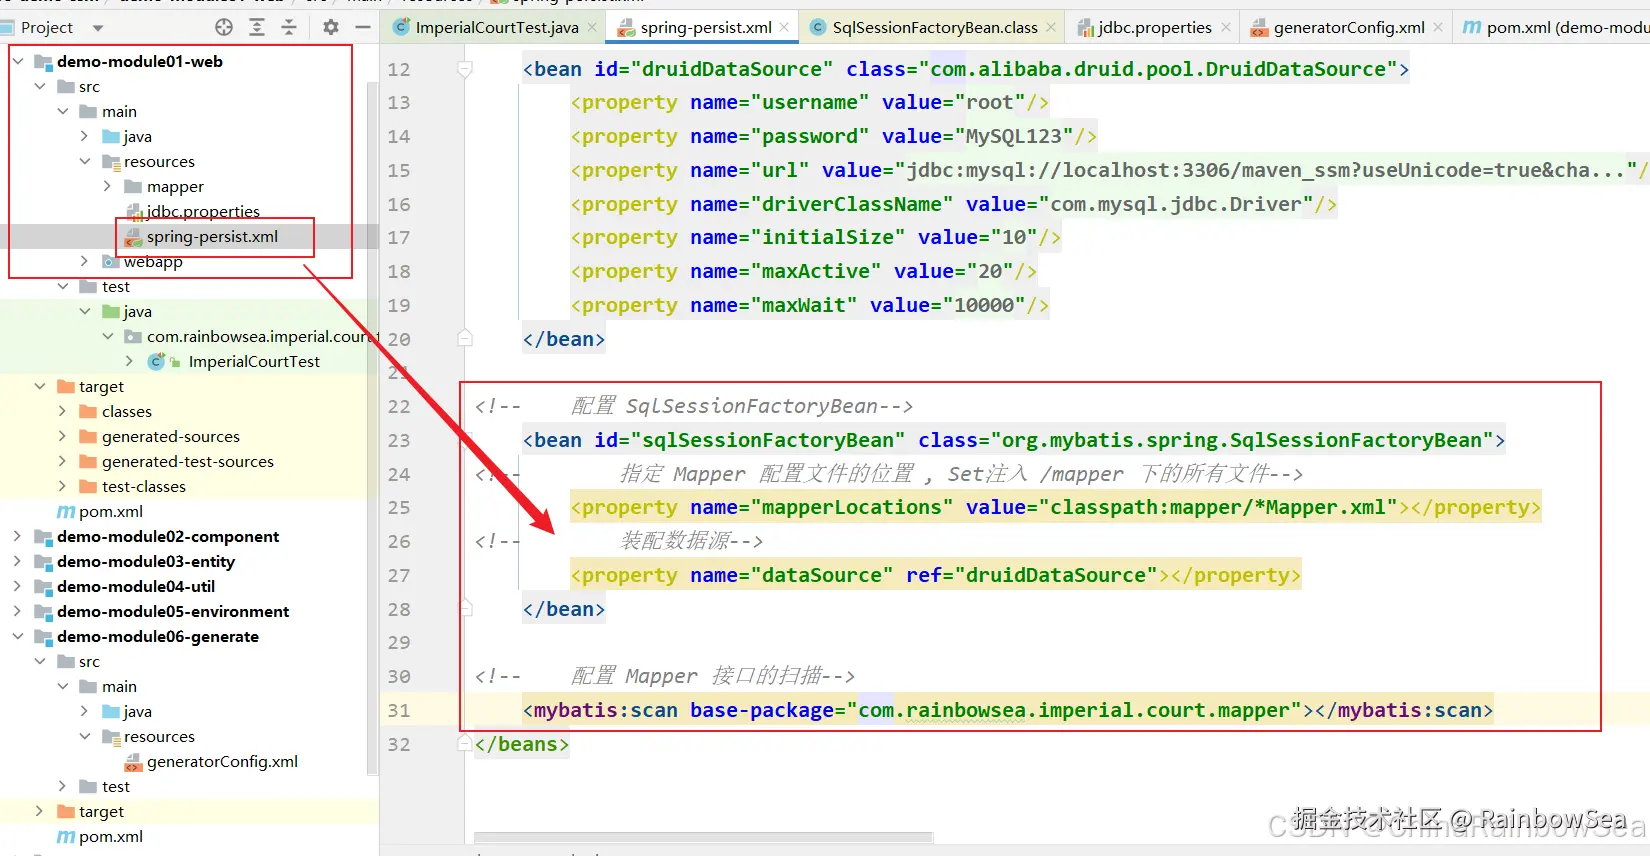Click the webapp web folder icon
The width and height of the screenshot is (1650, 856).
click(x=111, y=261)
